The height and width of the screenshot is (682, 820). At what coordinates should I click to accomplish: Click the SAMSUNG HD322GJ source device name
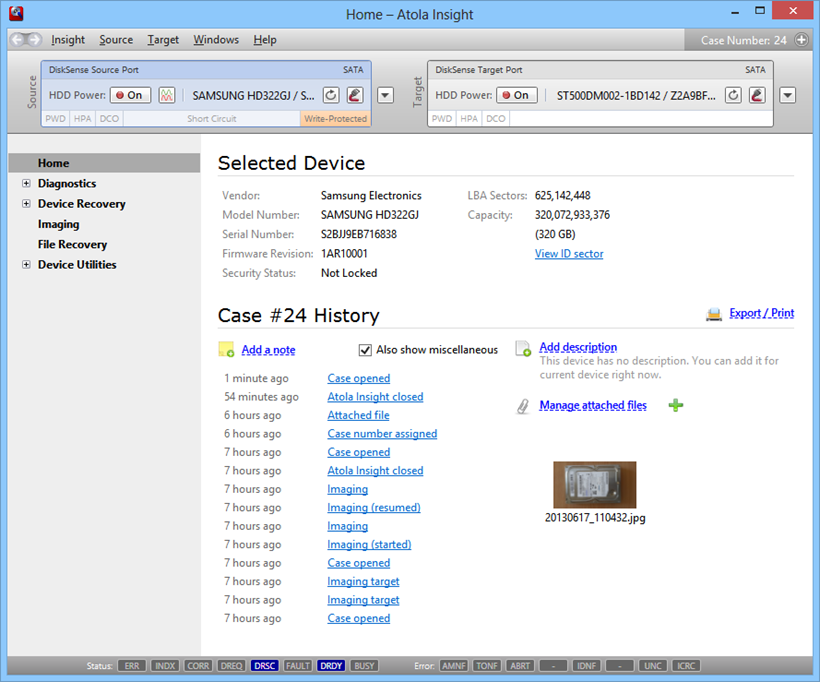(x=254, y=96)
